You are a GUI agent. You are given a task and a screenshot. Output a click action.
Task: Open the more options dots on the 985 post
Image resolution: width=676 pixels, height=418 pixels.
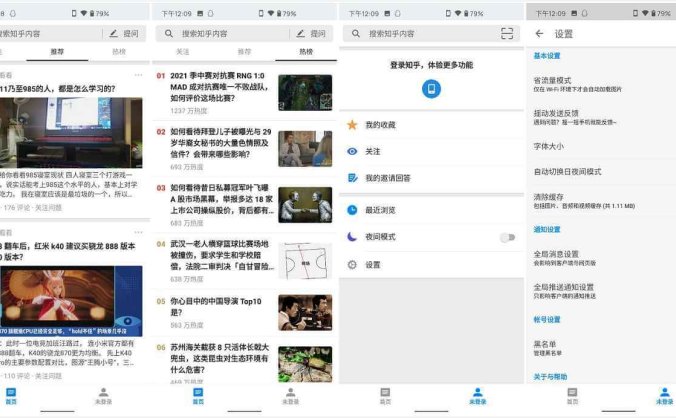pyautogui.click(x=138, y=75)
